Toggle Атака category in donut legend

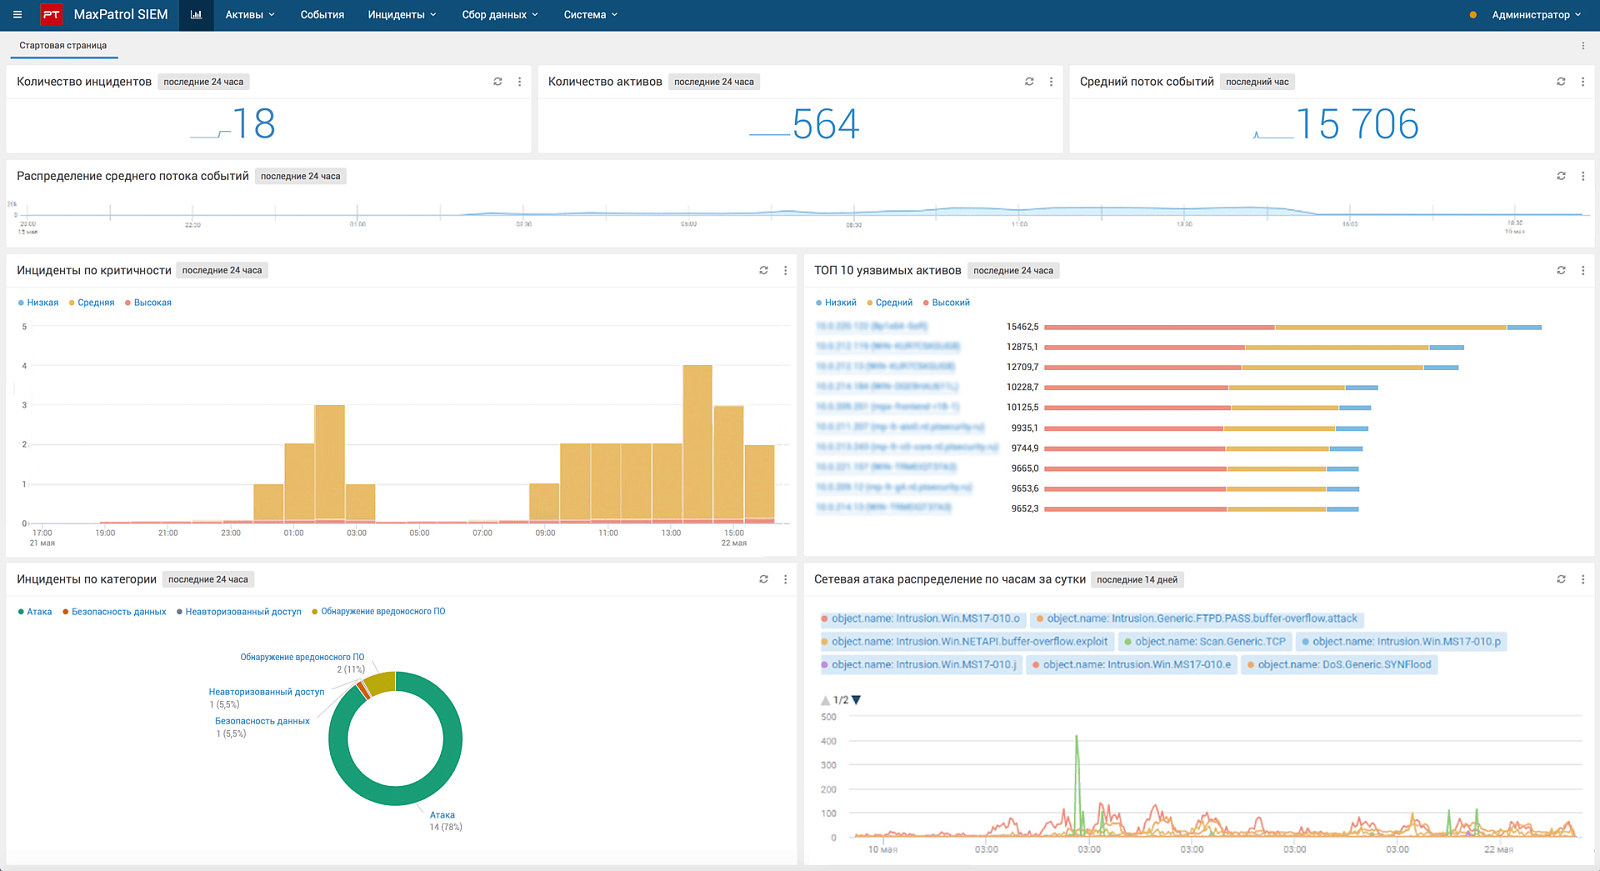(x=35, y=612)
